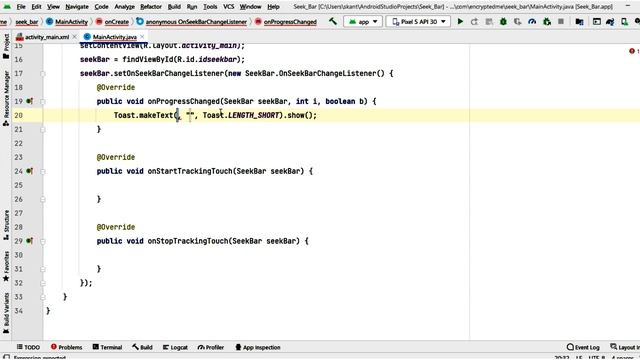Sync project with Gradle files elephant icon

coord(610,22)
